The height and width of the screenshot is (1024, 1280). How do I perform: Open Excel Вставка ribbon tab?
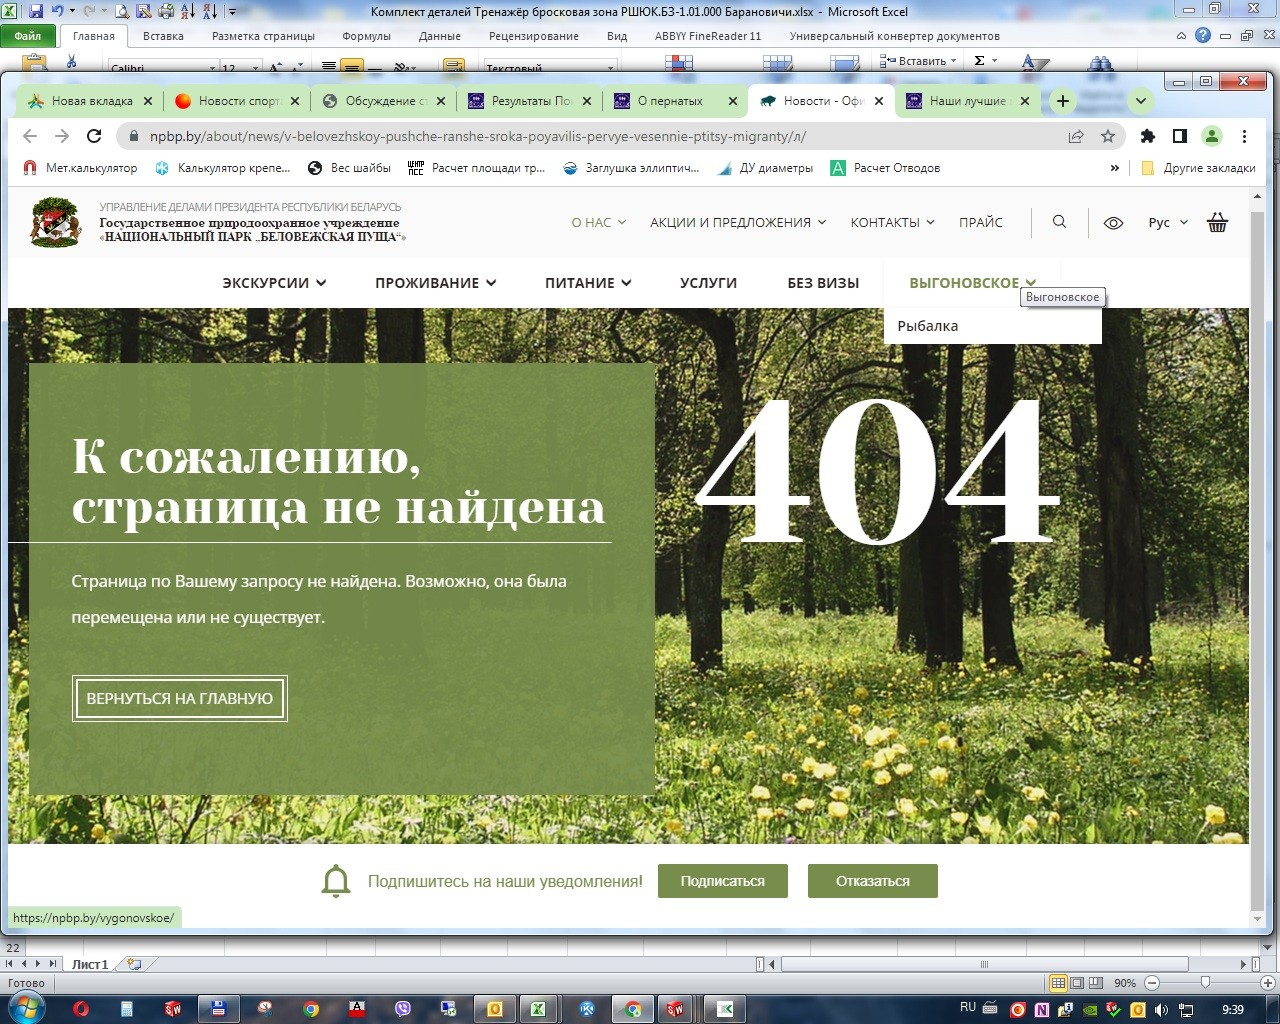tap(163, 36)
